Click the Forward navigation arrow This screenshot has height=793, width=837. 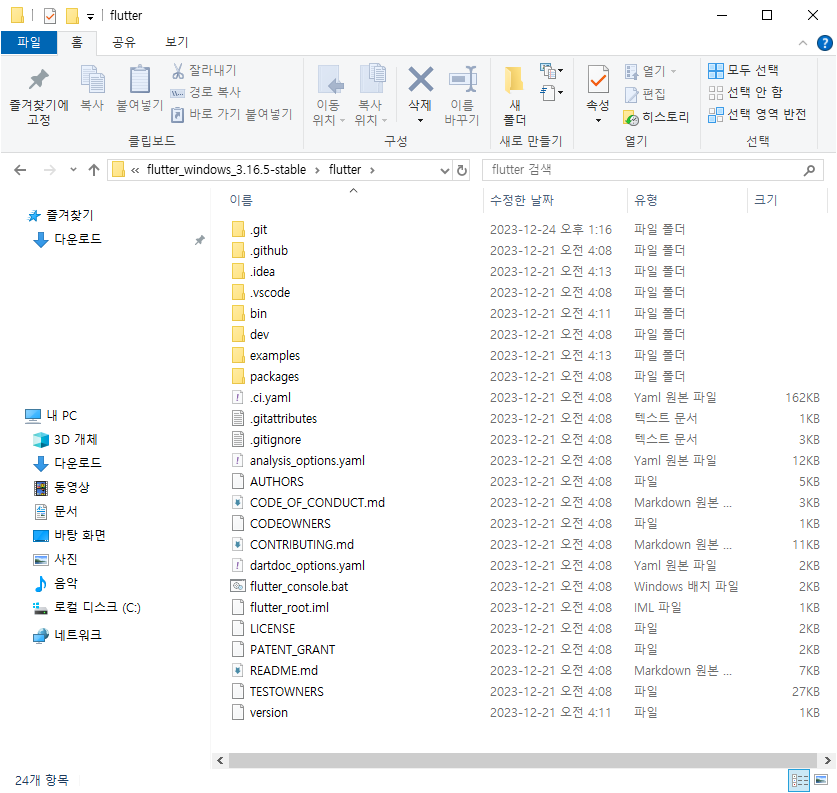50,170
